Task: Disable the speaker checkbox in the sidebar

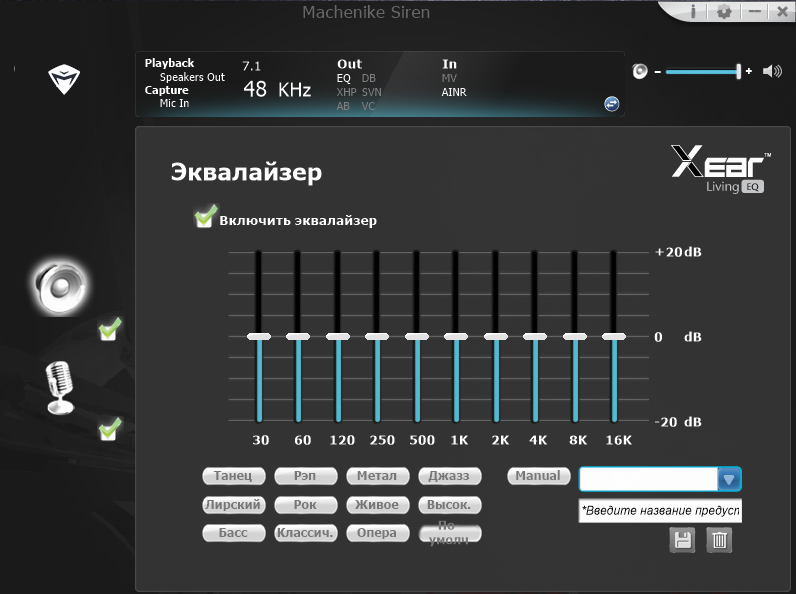Action: tap(110, 328)
